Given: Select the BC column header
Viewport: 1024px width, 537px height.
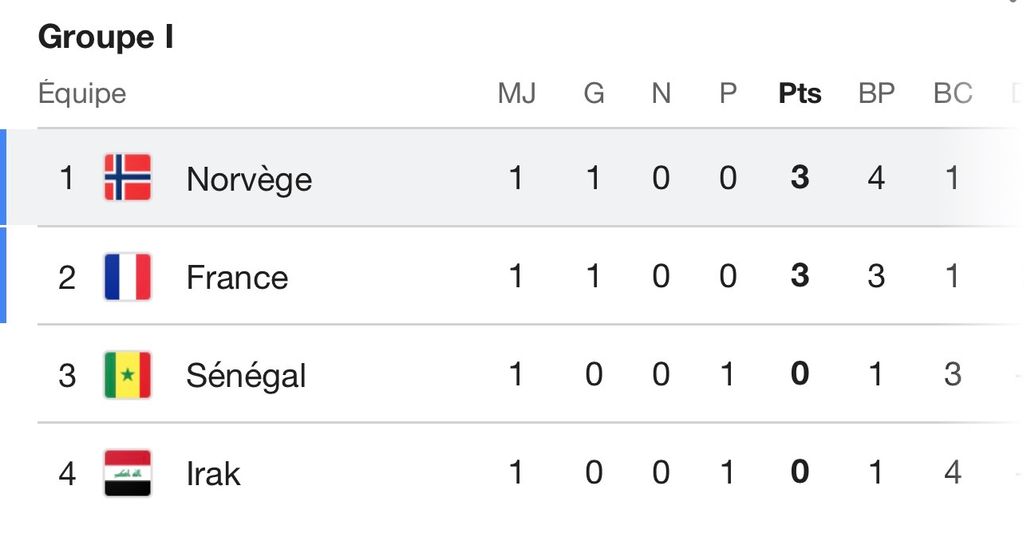Looking at the screenshot, I should pyautogui.click(x=953, y=93).
